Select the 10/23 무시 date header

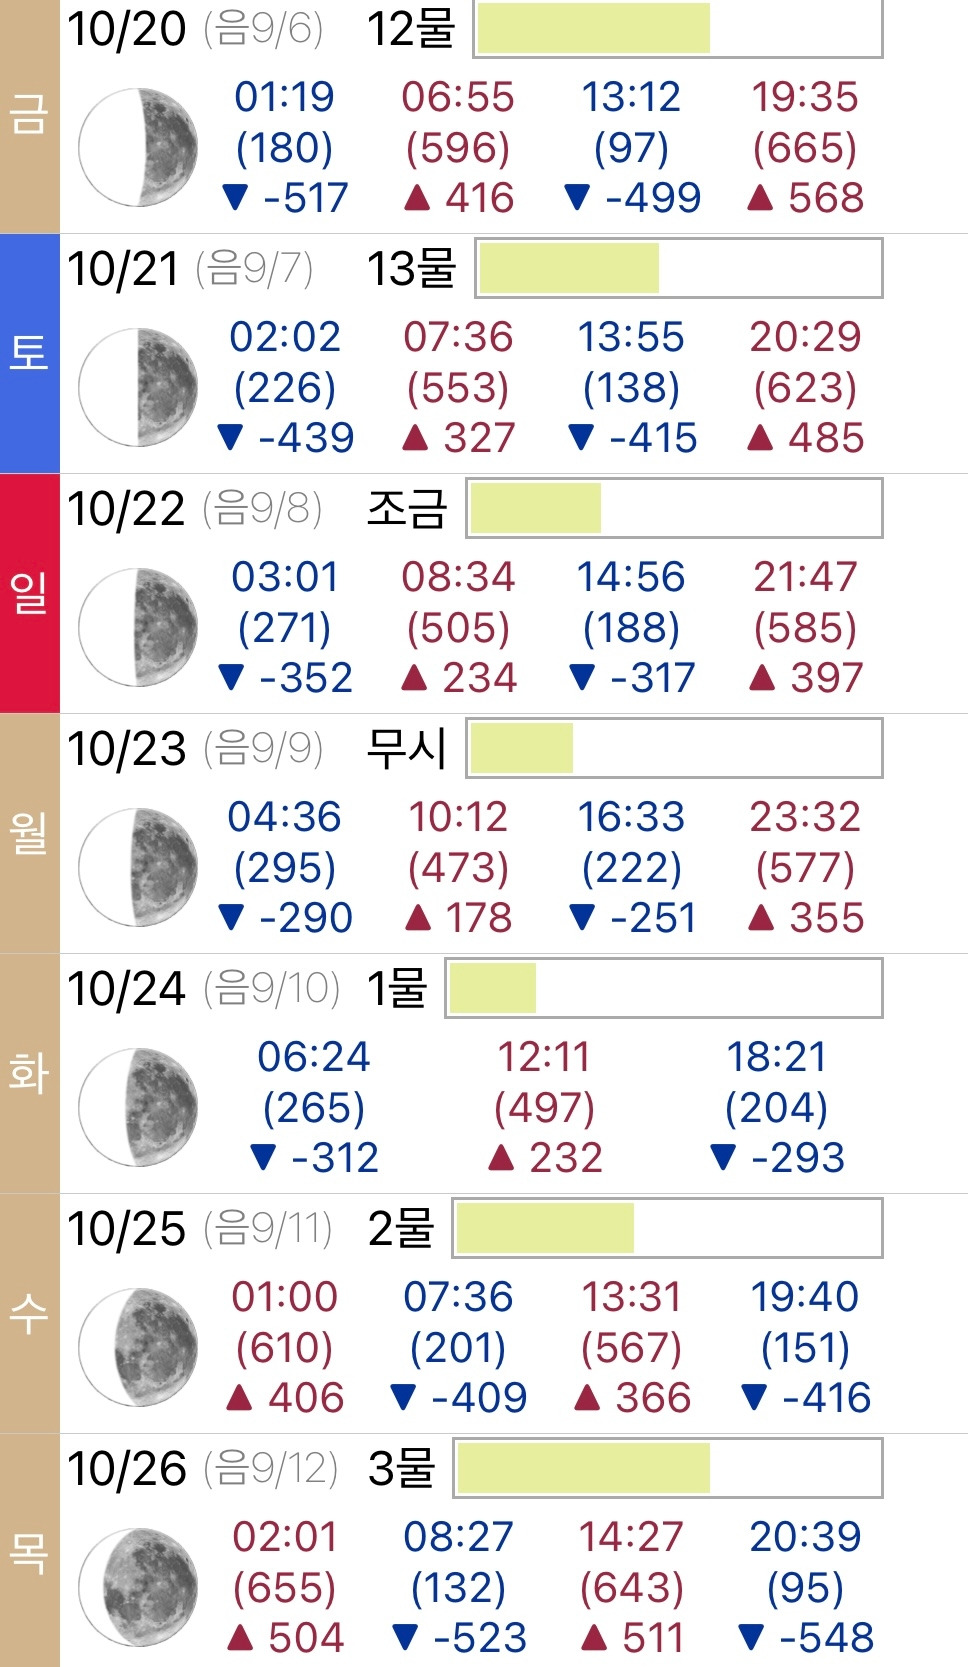256,748
